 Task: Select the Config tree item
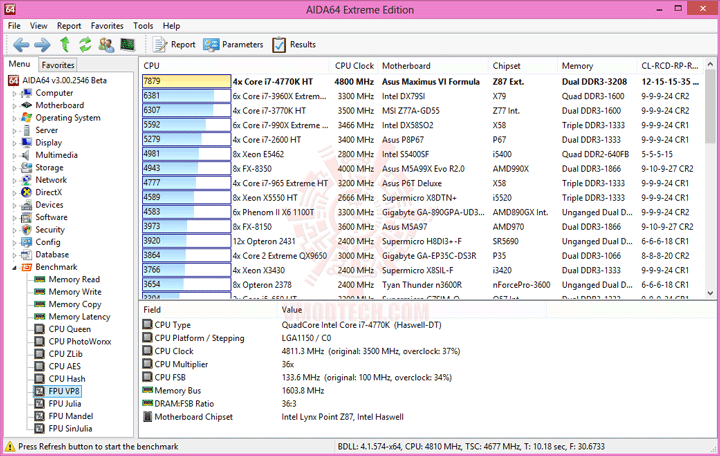48,242
